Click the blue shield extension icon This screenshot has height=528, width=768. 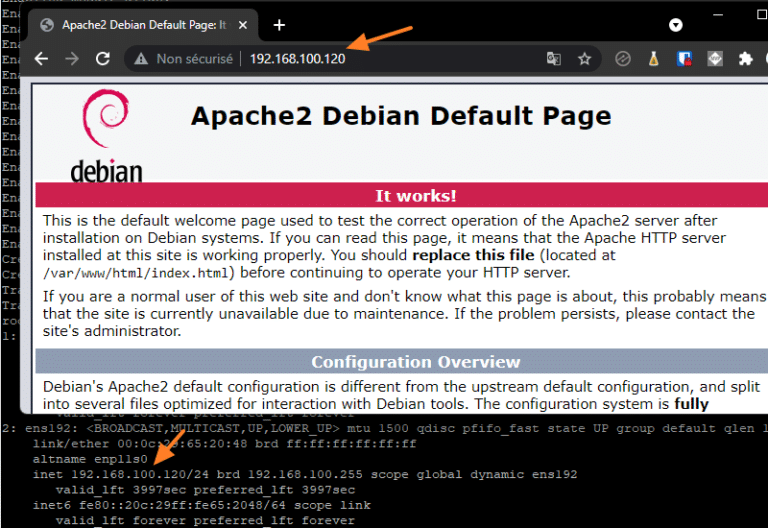click(x=684, y=59)
